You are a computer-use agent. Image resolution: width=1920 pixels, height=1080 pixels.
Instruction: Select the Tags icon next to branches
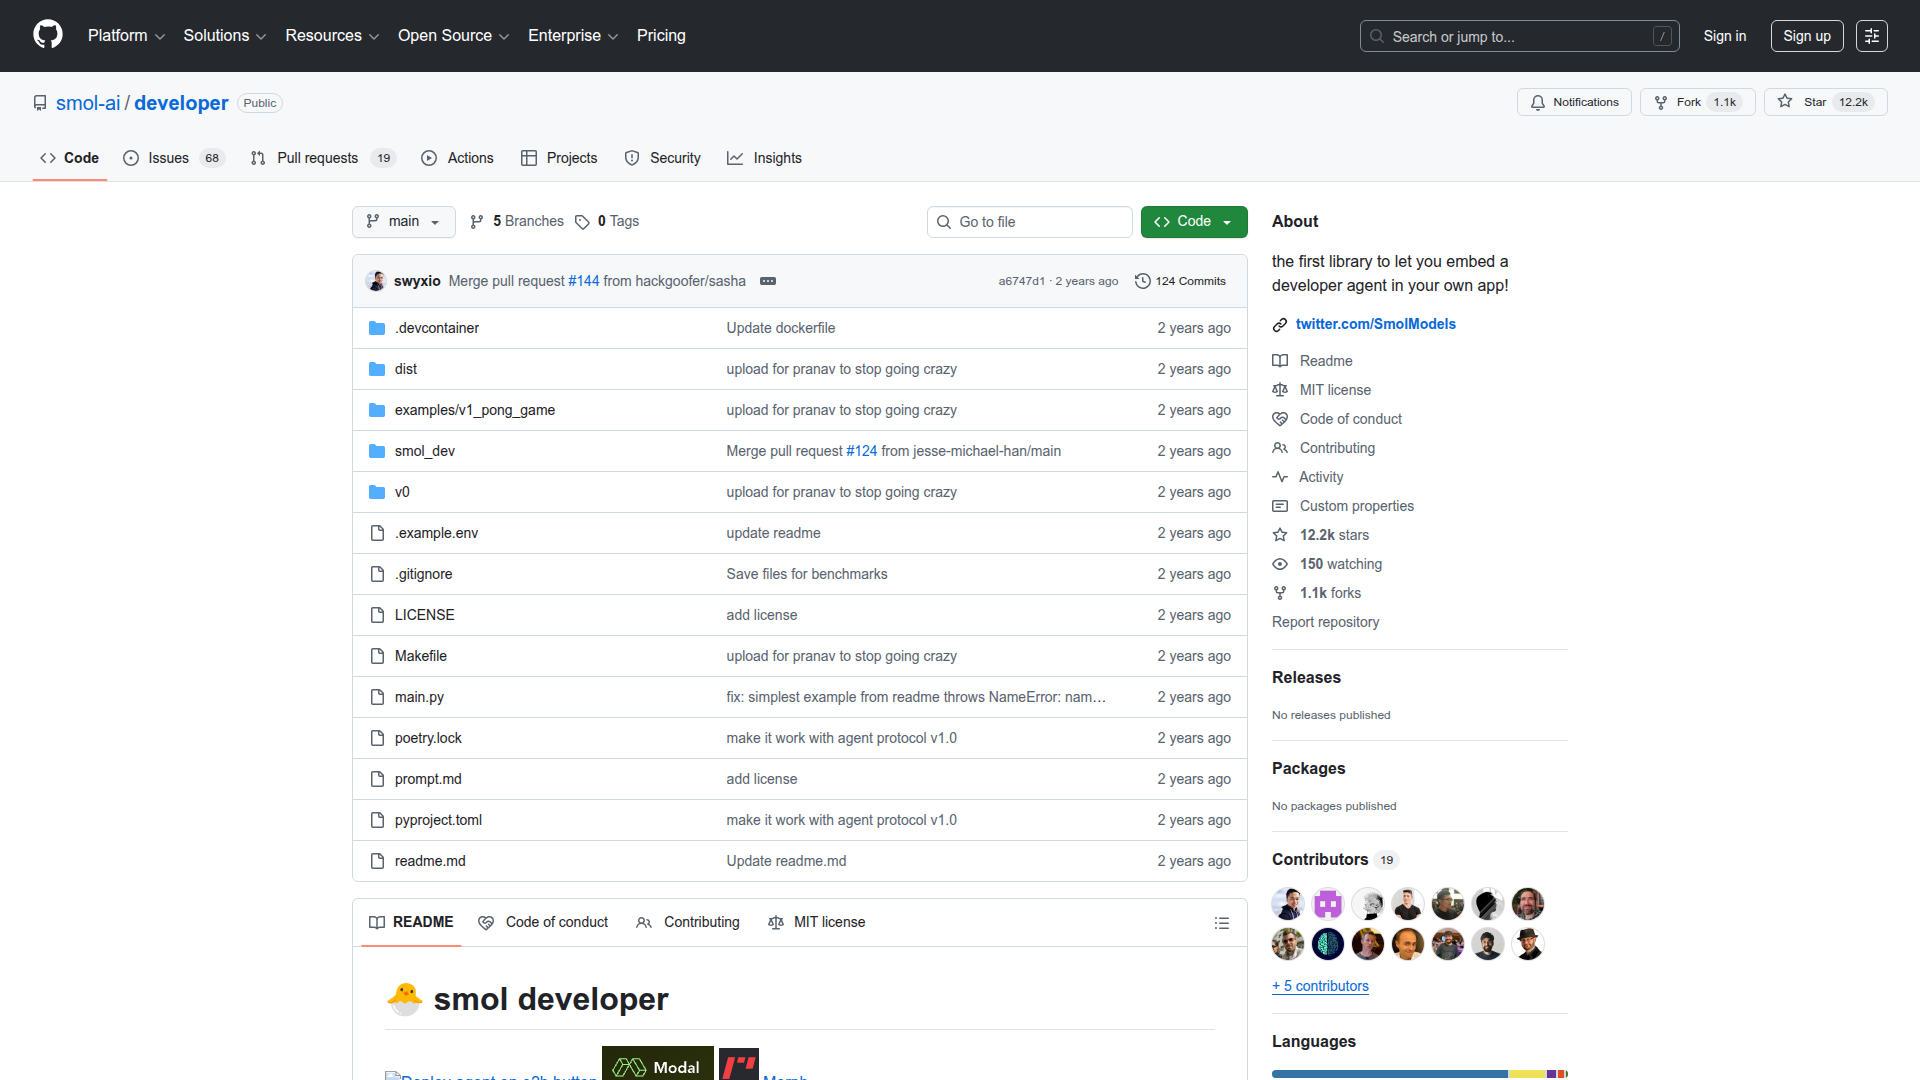pyautogui.click(x=583, y=221)
